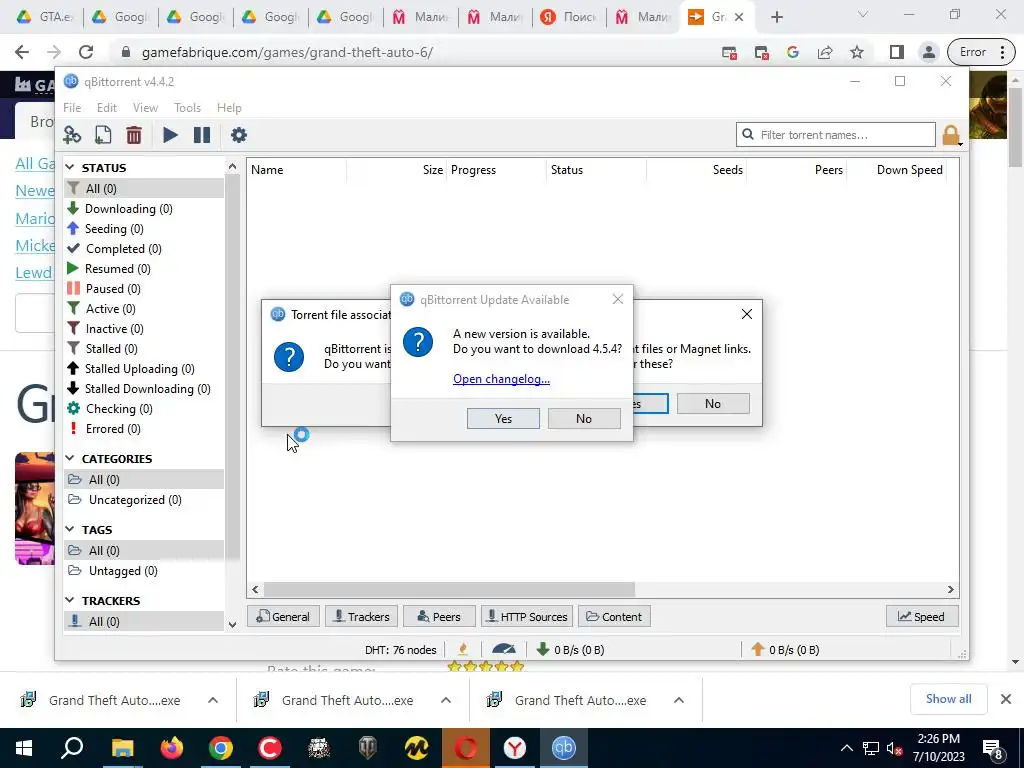Click Show all downloads button

pyautogui.click(x=948, y=699)
